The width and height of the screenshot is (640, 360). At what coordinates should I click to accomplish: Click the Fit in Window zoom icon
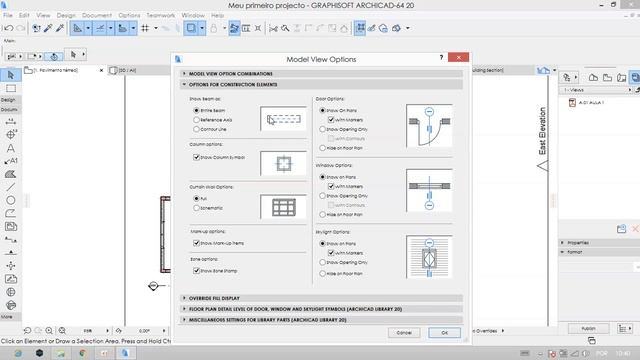click(x=62, y=331)
